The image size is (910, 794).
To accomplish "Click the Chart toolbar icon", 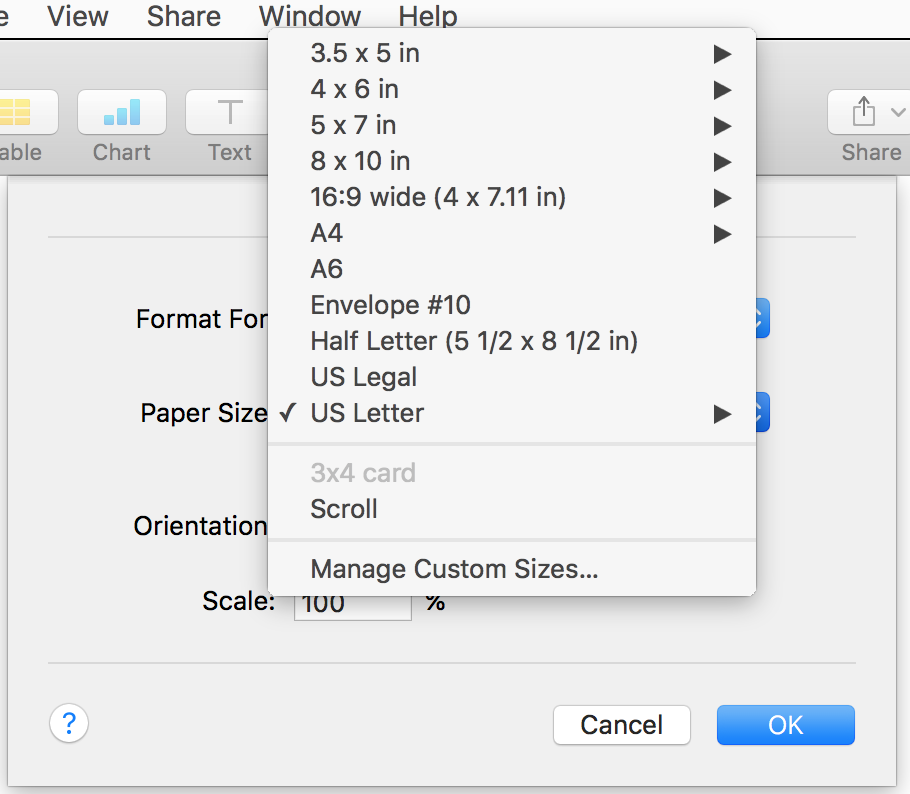I will [122, 113].
